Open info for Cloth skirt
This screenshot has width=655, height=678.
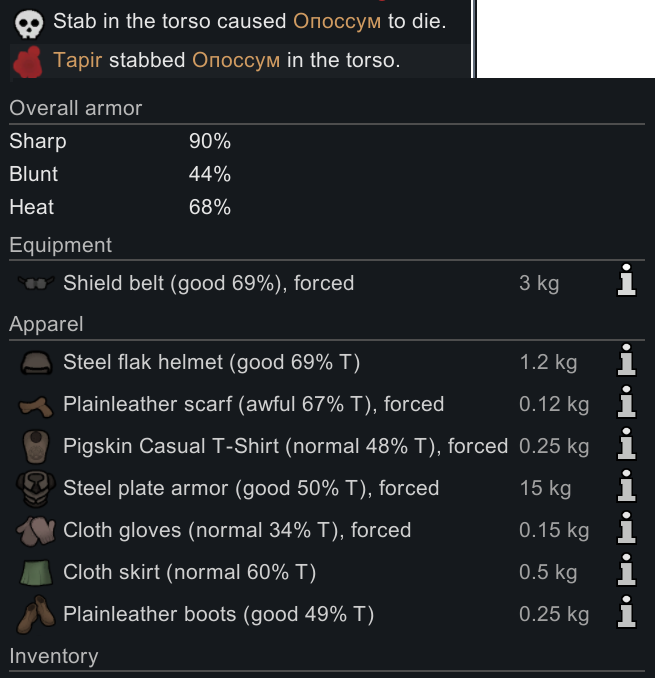(x=626, y=572)
